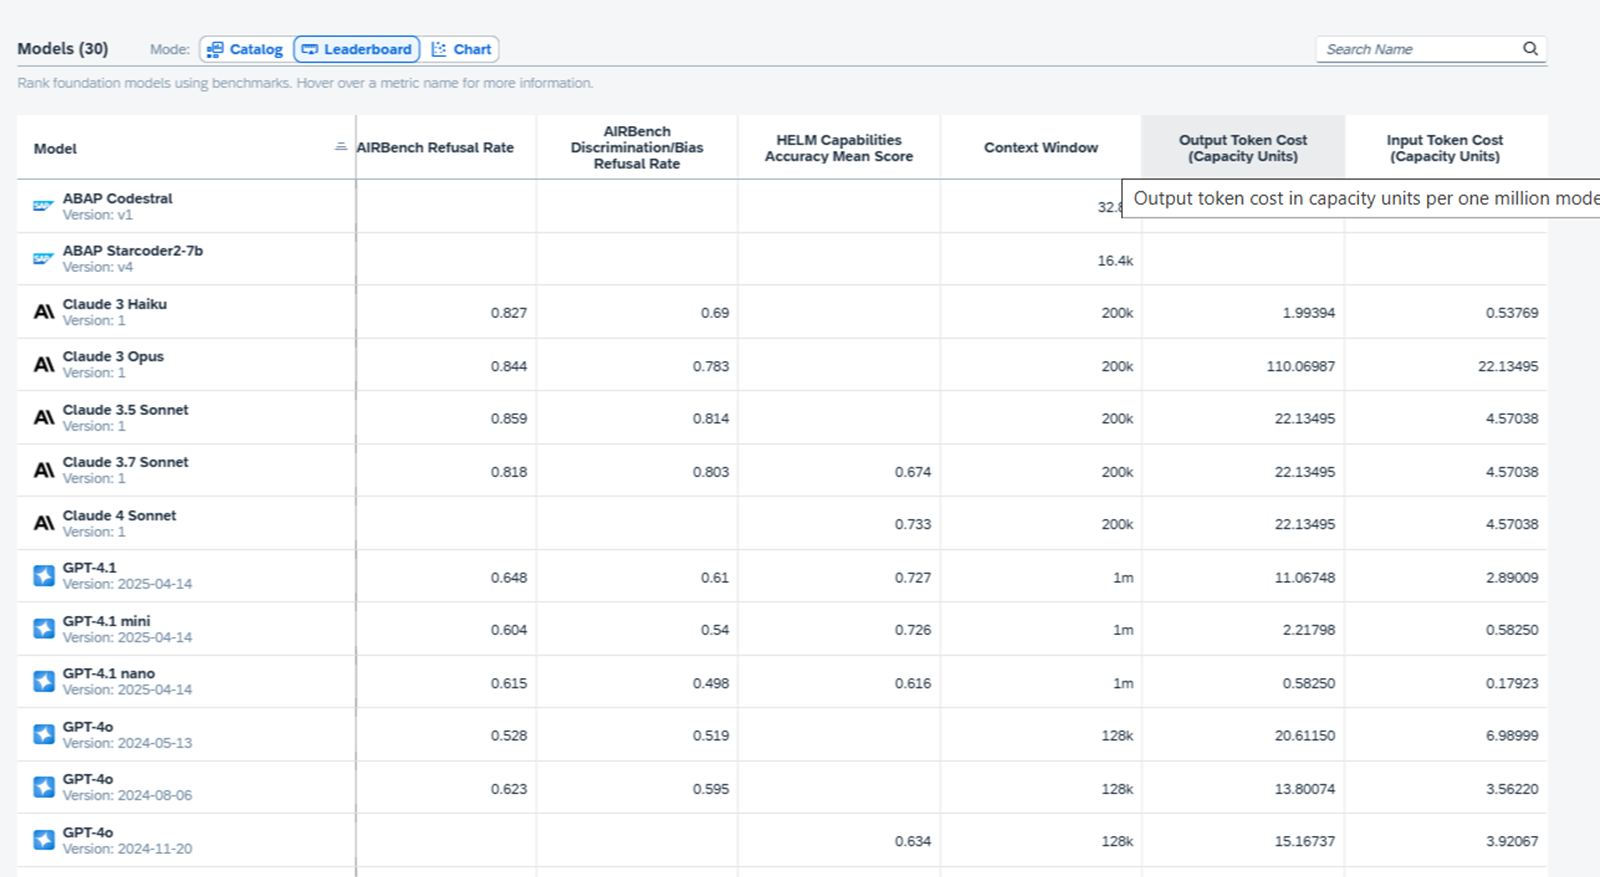
Task: Click the Azure OpenAI icon beside GPT-4.1 nano
Action: pyautogui.click(x=44, y=682)
